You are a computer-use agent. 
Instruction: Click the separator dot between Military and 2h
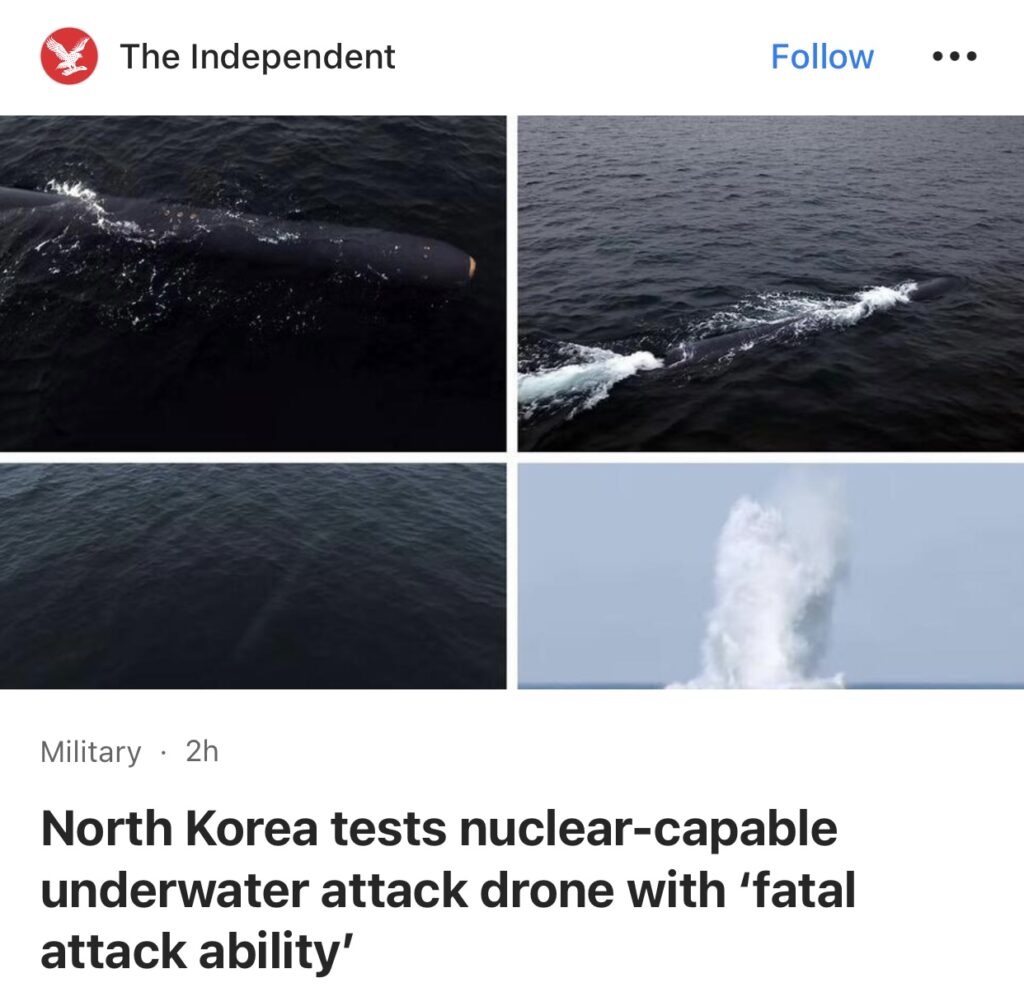(163, 752)
